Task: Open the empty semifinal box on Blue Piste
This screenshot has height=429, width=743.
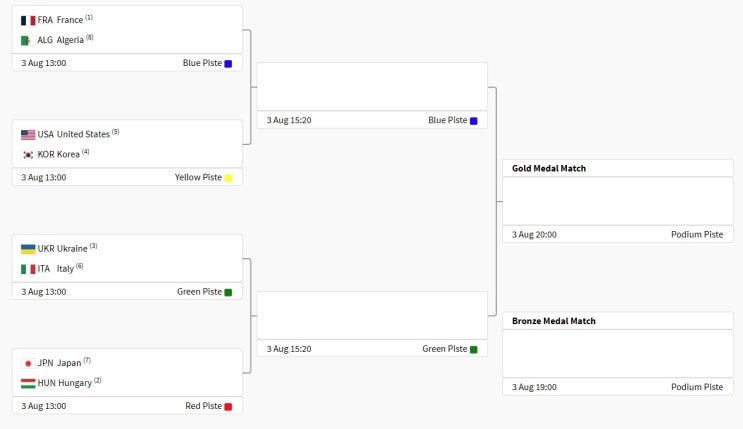Action: (x=372, y=87)
